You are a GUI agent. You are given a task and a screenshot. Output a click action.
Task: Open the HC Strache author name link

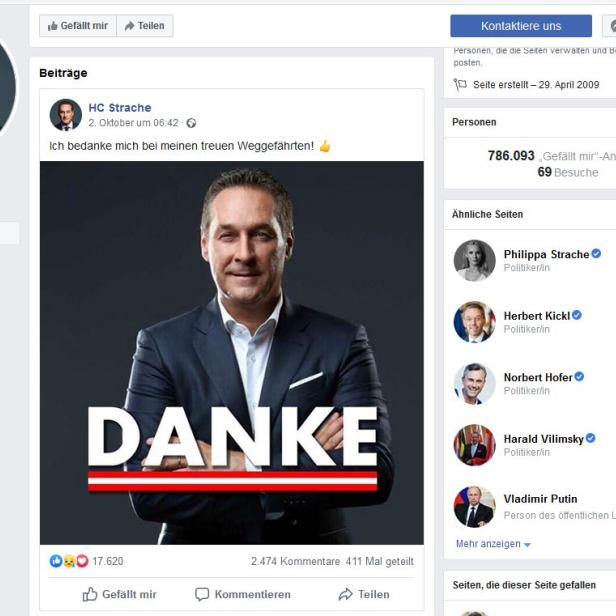pos(120,108)
